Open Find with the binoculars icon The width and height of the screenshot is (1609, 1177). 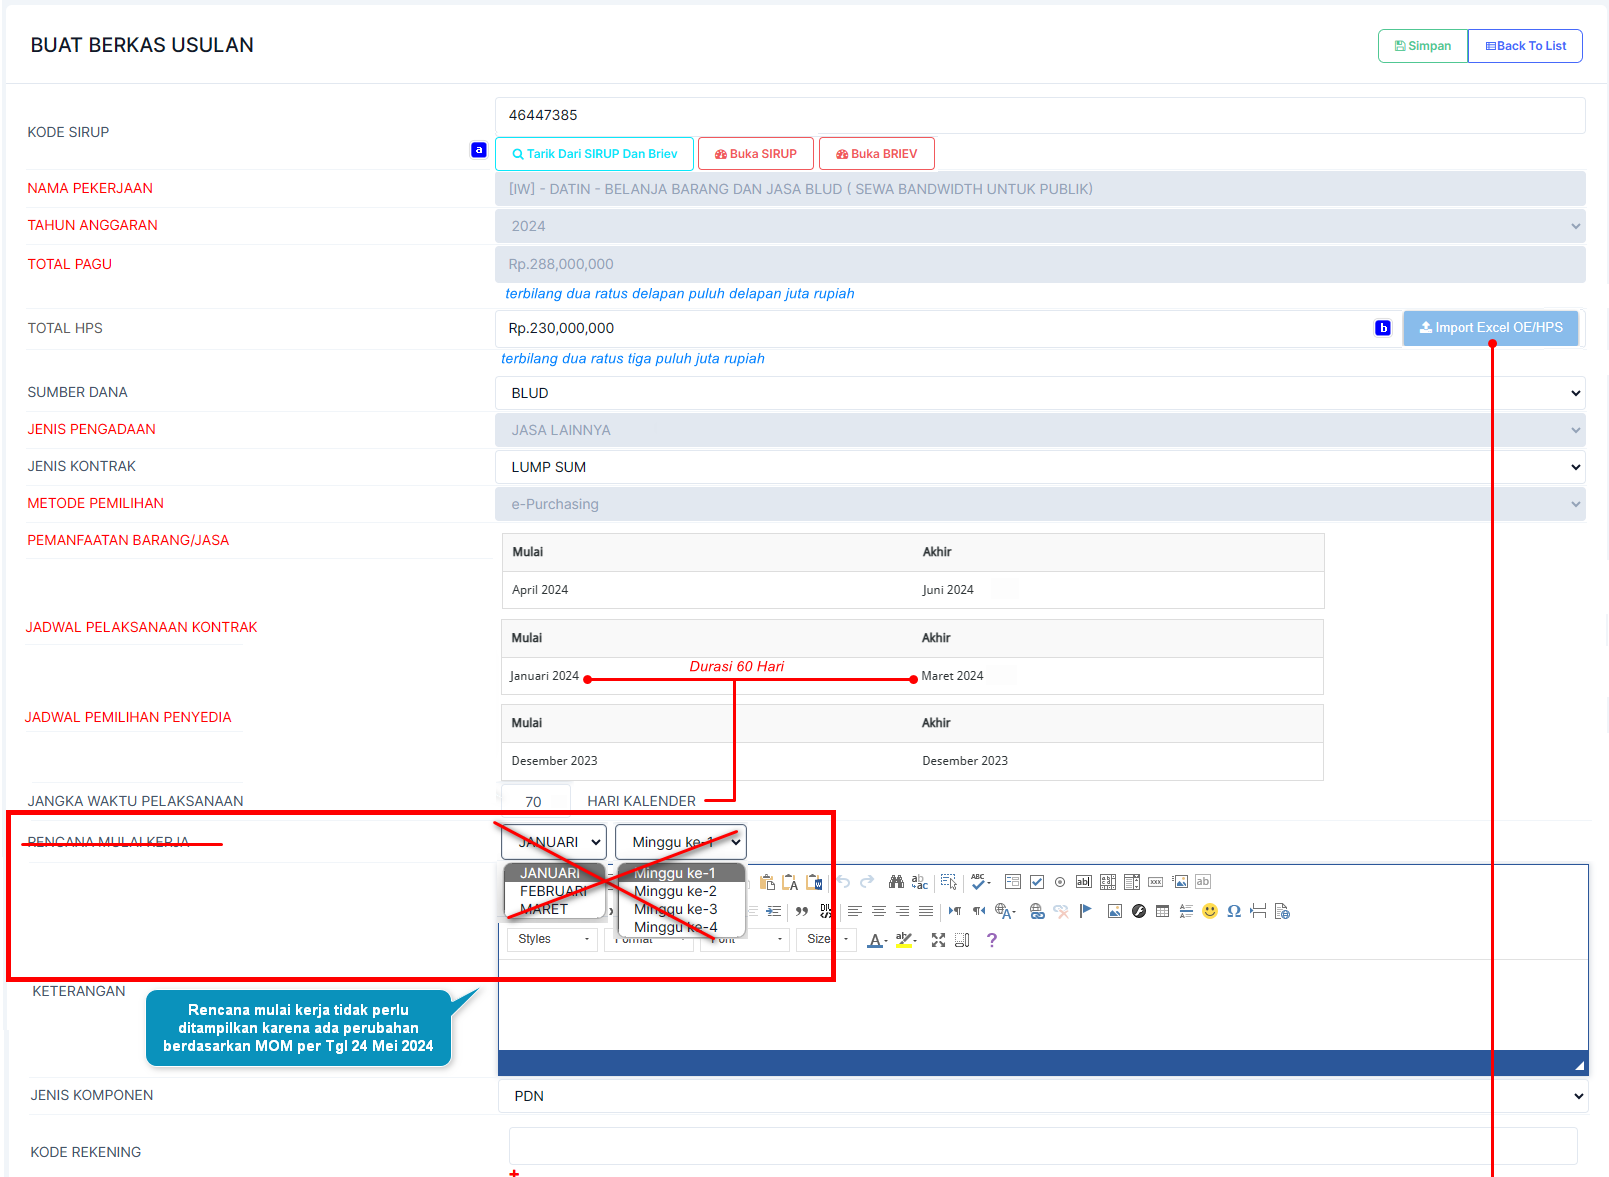click(896, 882)
